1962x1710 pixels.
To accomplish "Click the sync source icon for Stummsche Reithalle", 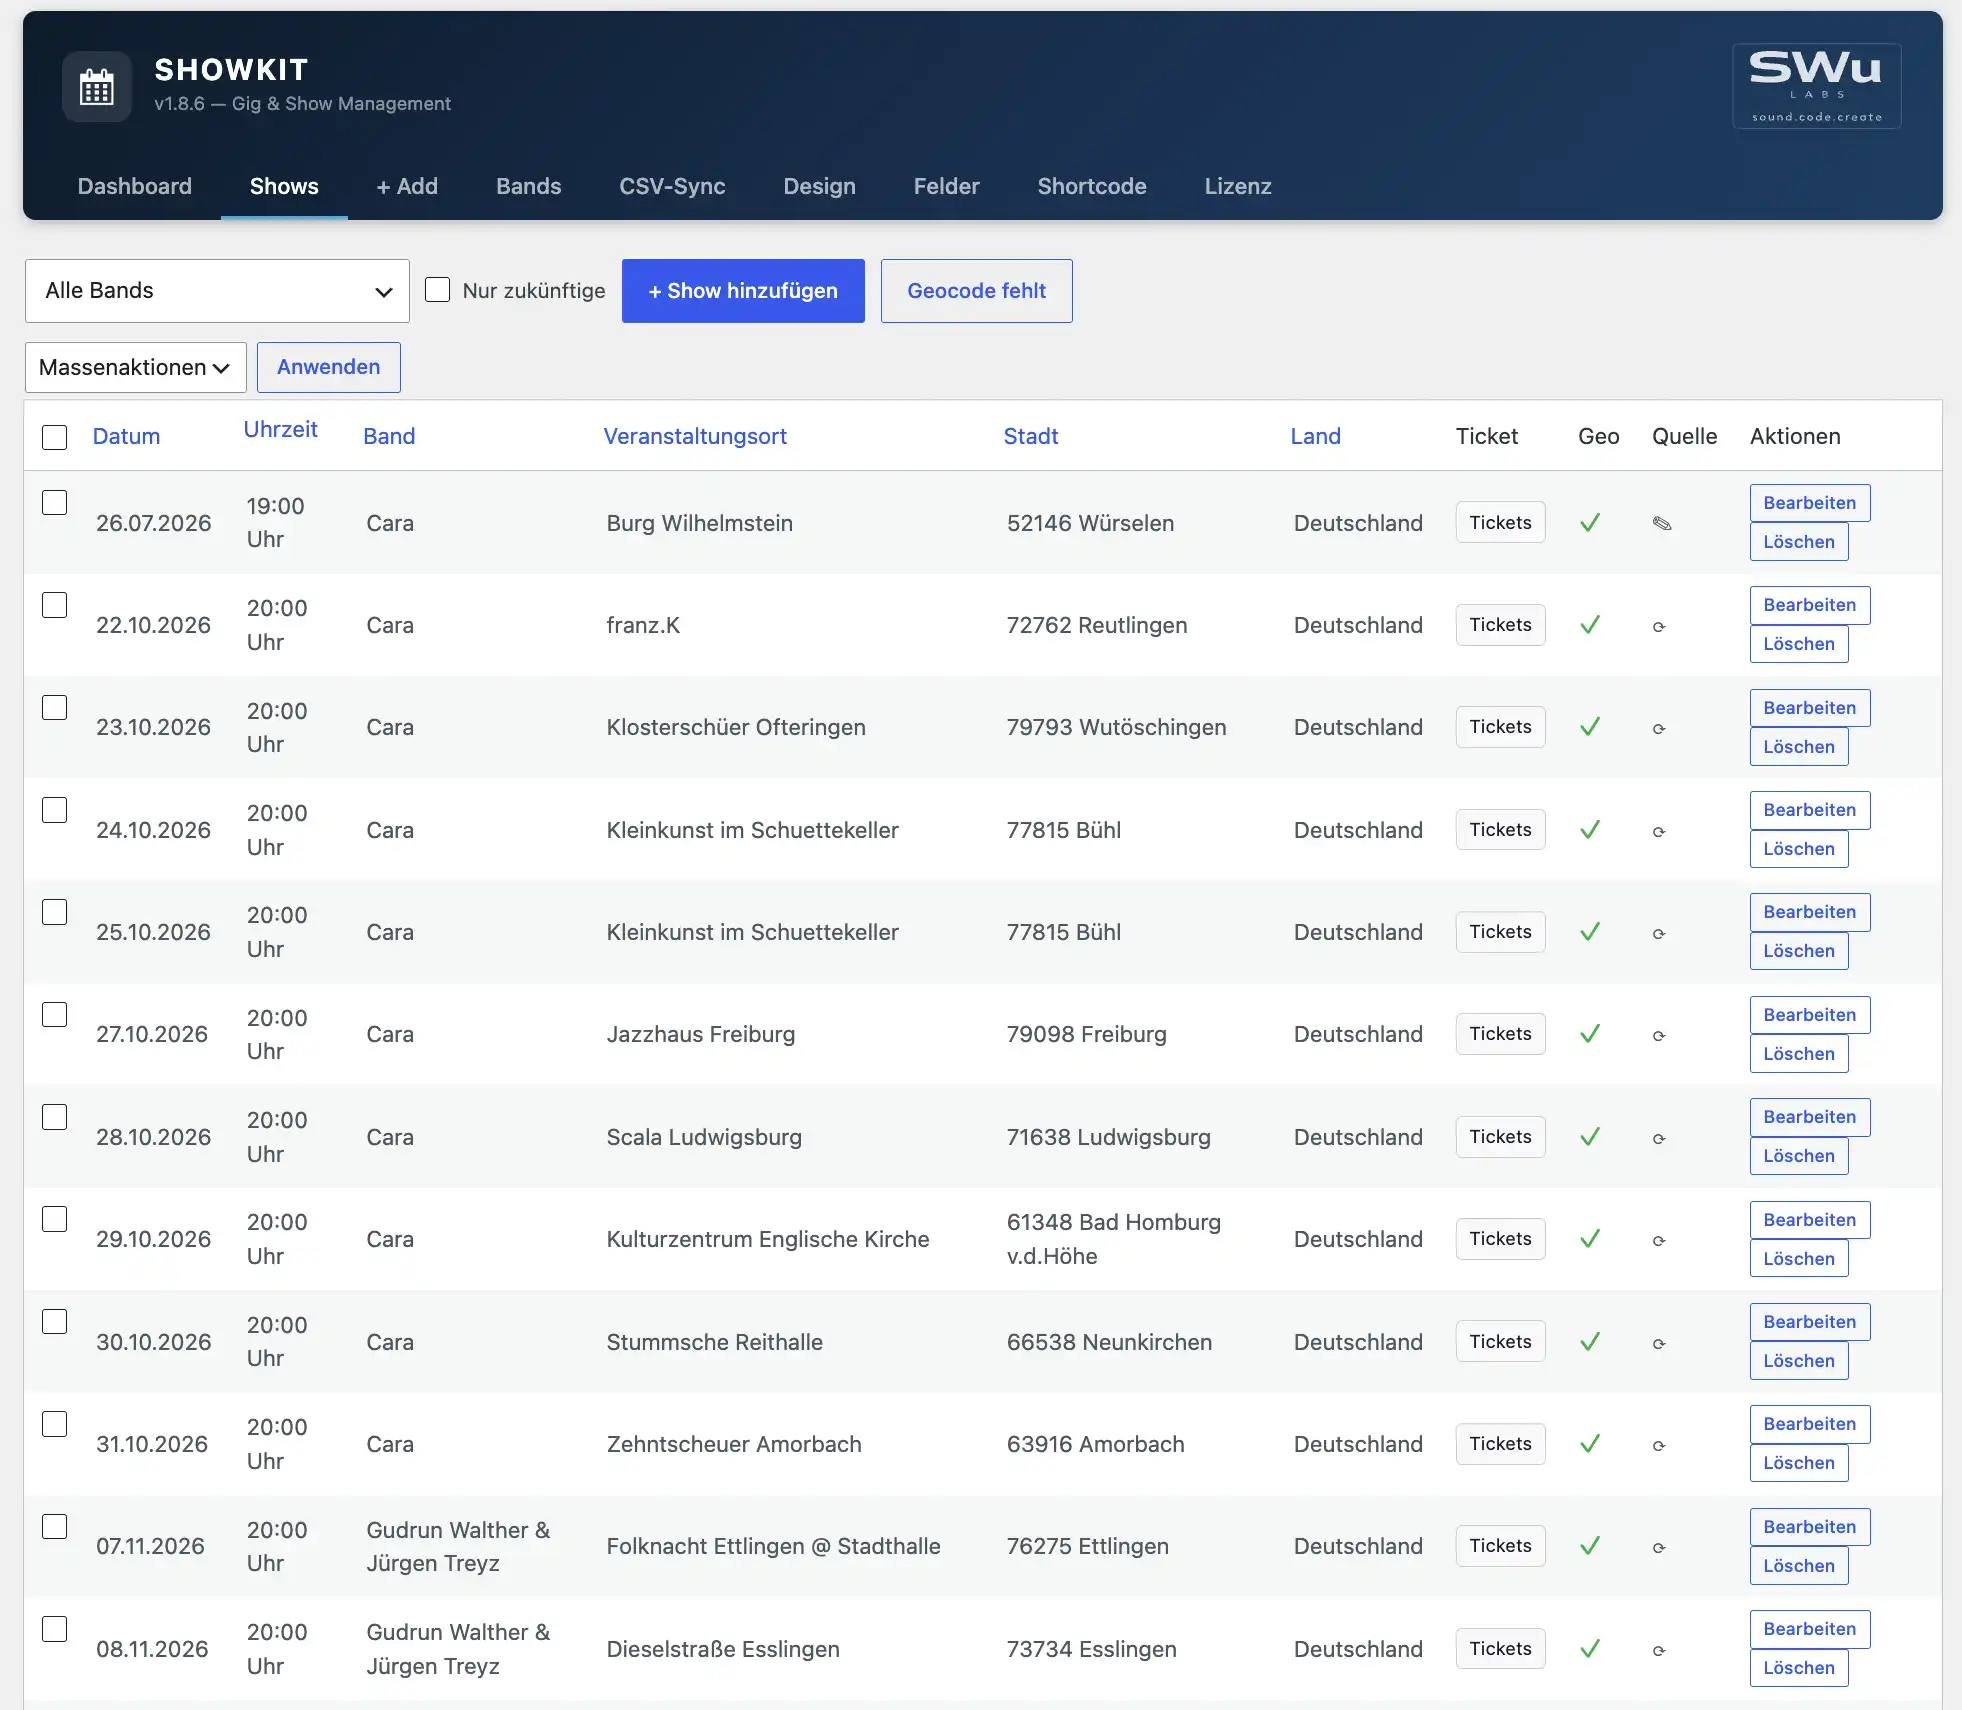I will pos(1659,1344).
